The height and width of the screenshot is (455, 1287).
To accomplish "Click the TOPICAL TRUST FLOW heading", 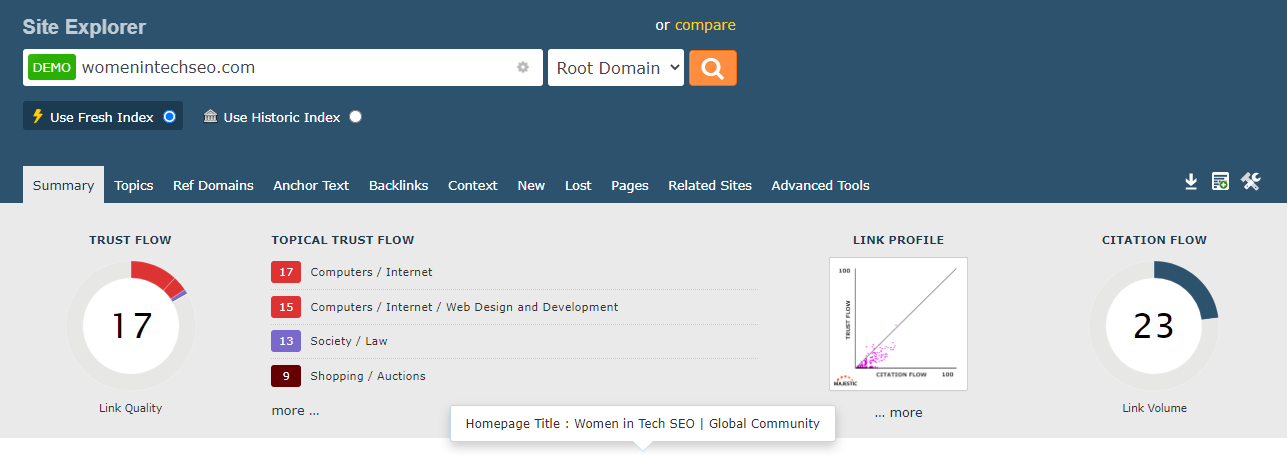I will [x=342, y=240].
